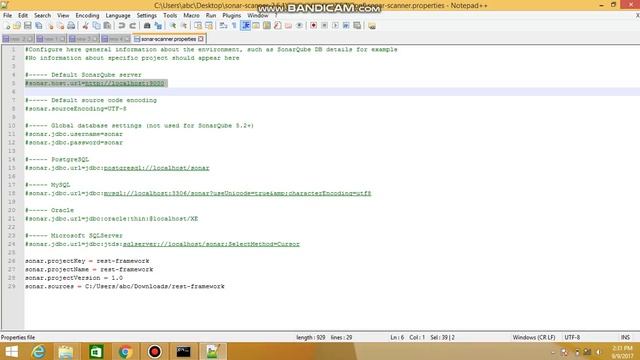Toggle INS mode in status bar
This screenshot has height=360, width=640.
coord(625,338)
